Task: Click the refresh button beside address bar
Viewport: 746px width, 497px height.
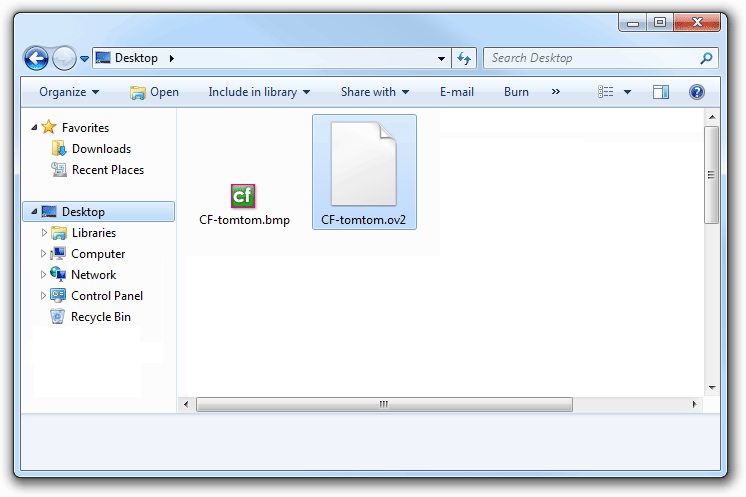Action: click(464, 58)
